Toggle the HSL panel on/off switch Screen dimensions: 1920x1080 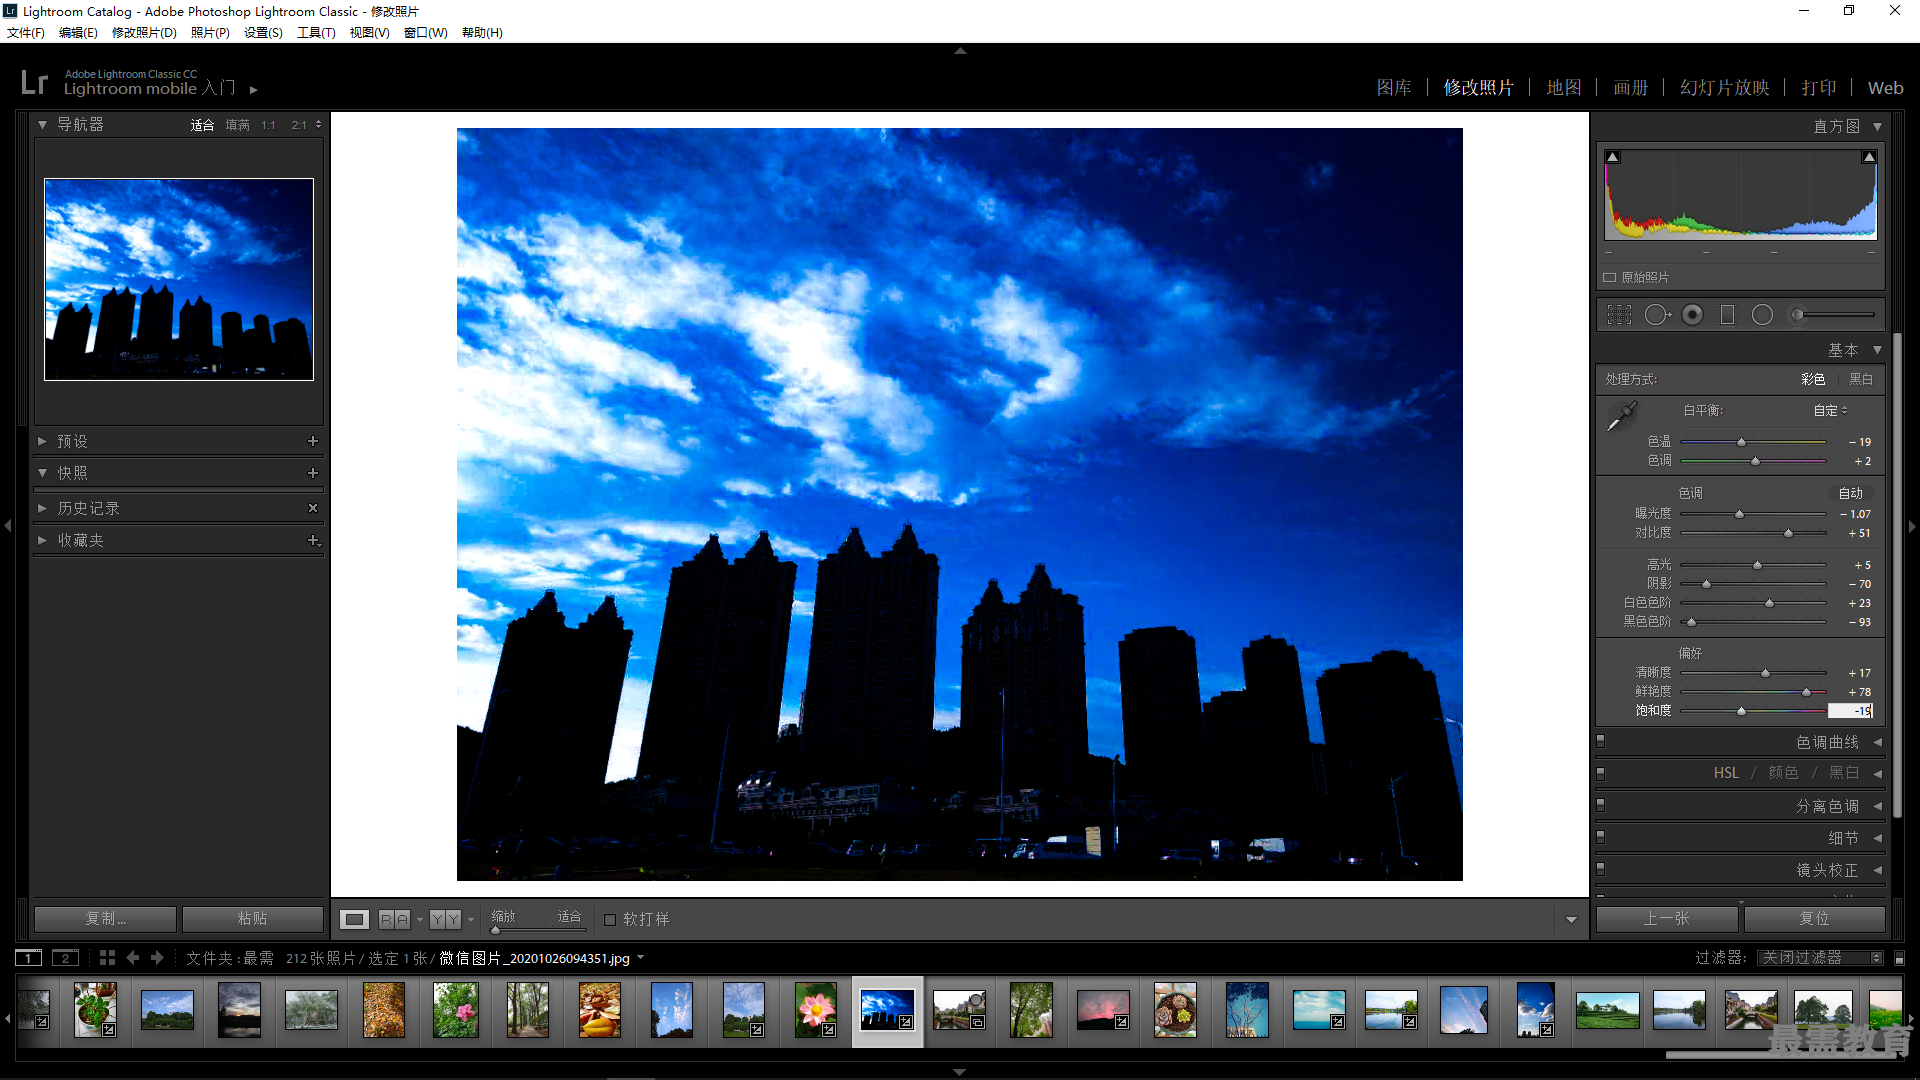click(1601, 773)
